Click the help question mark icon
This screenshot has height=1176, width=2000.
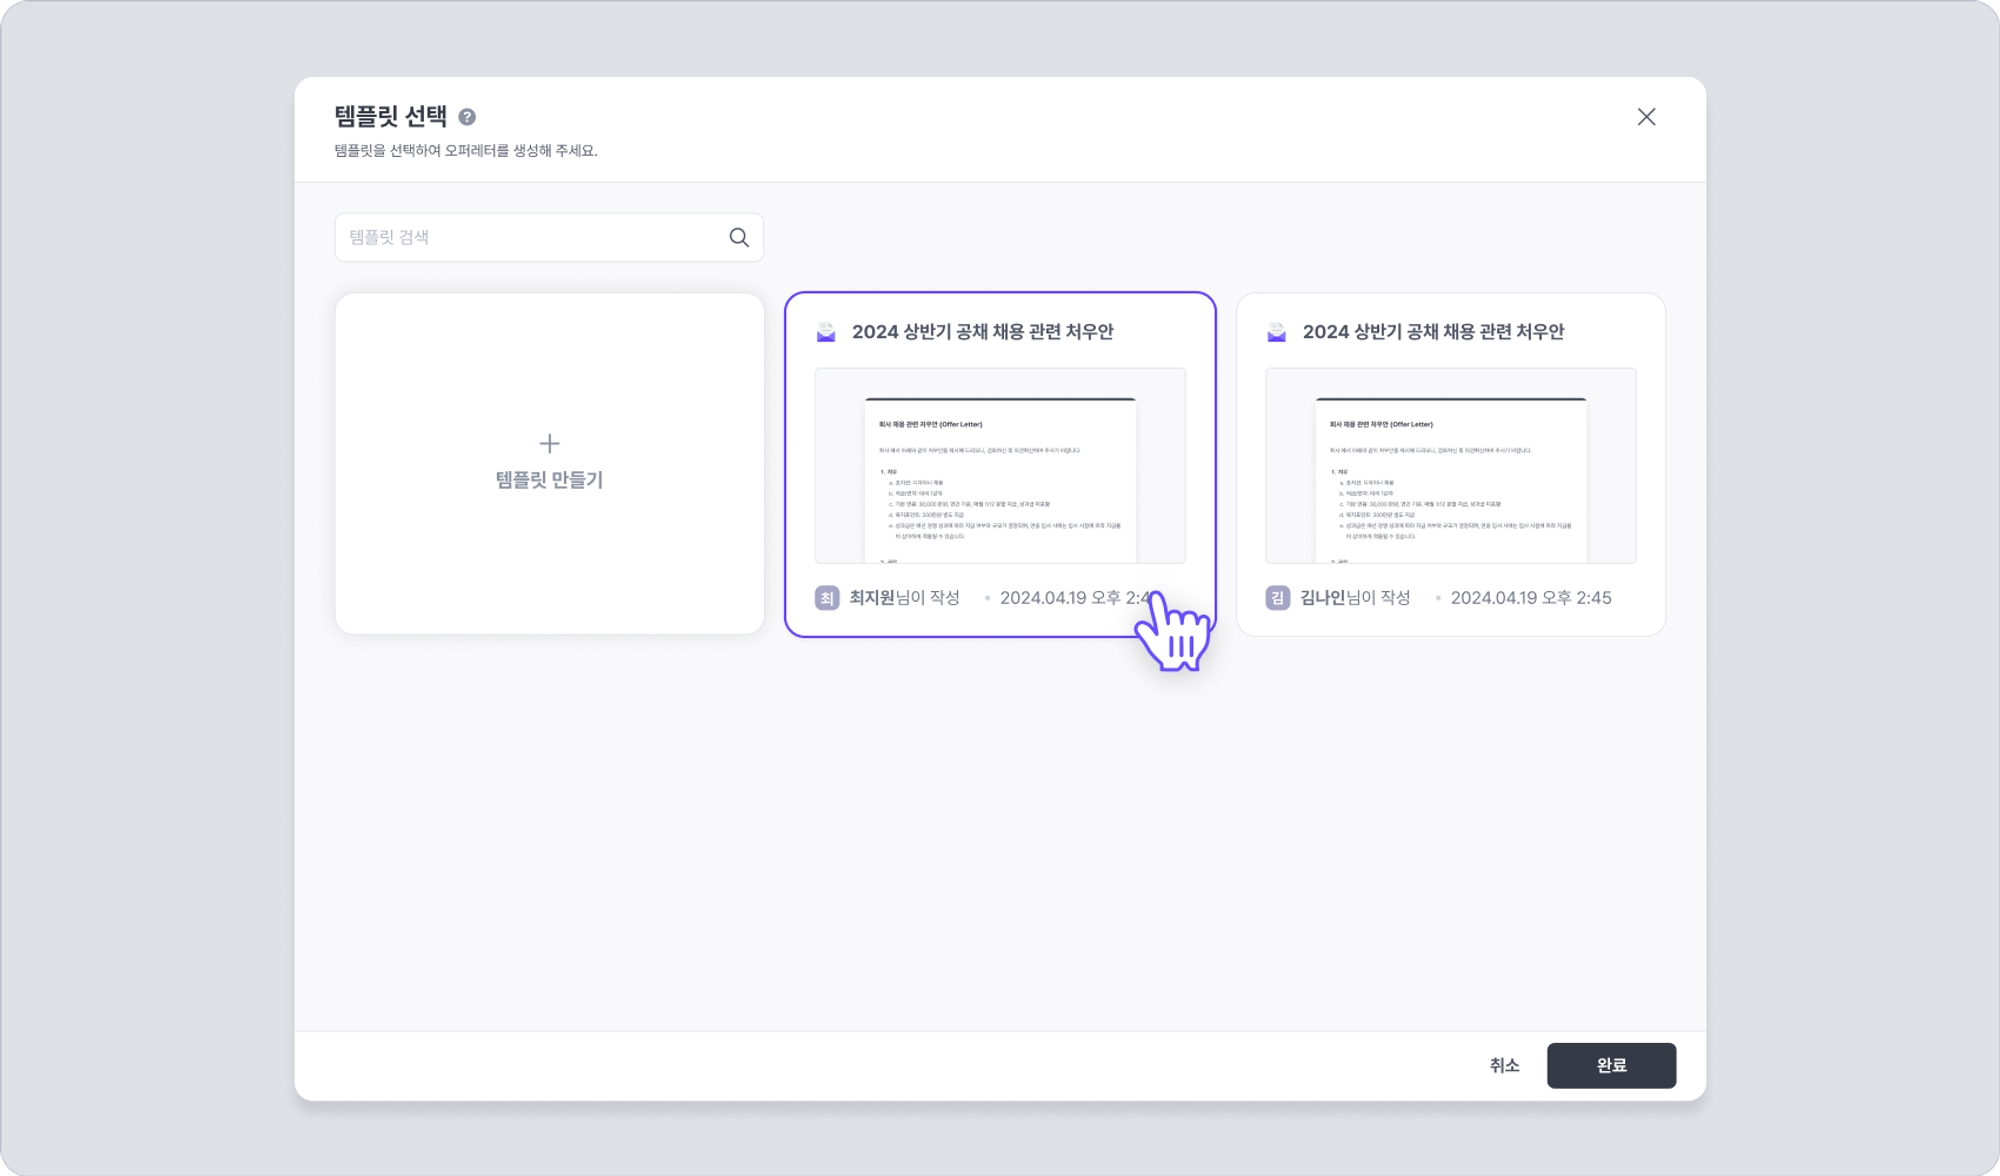click(467, 117)
